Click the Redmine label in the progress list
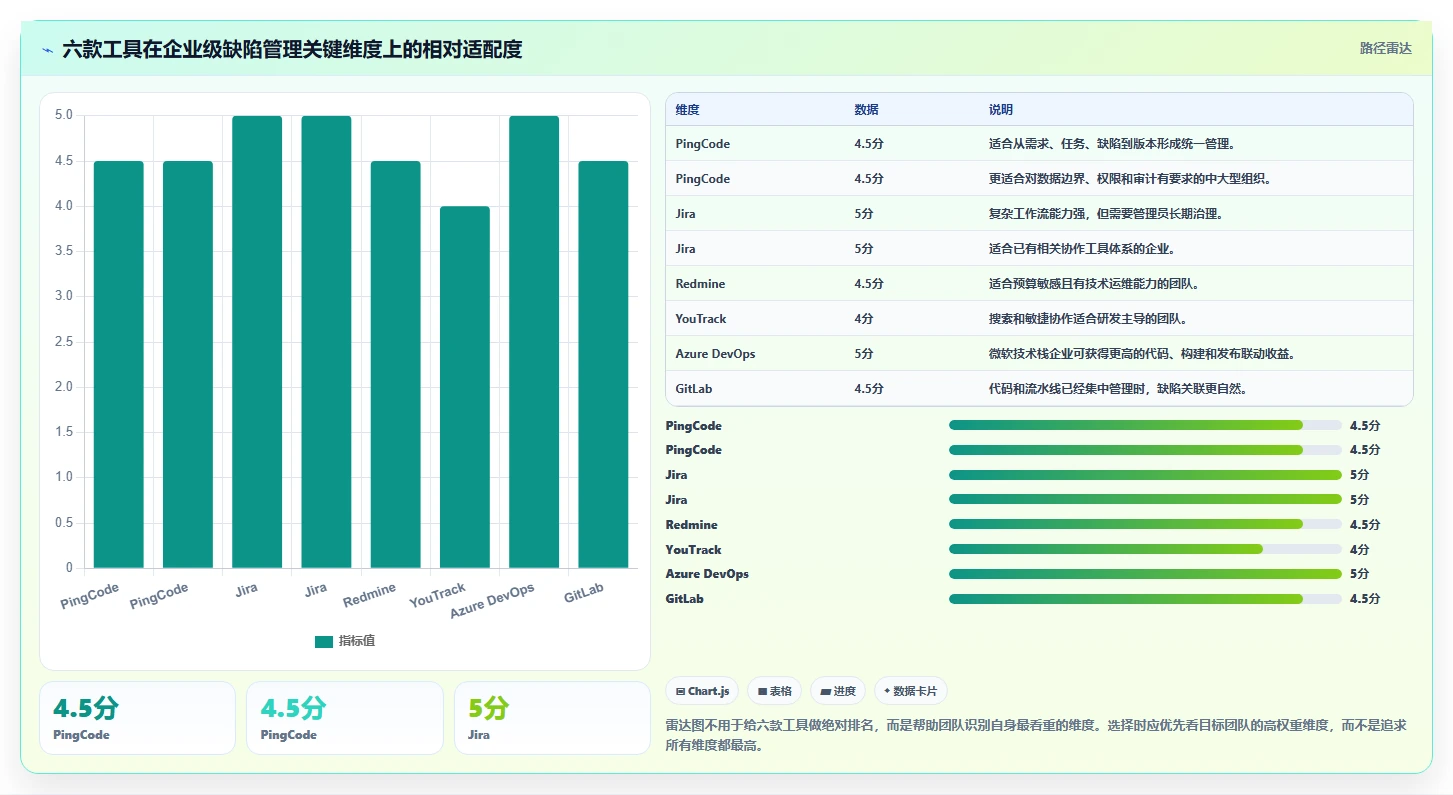This screenshot has width=1453, height=795. pyautogui.click(x=691, y=525)
